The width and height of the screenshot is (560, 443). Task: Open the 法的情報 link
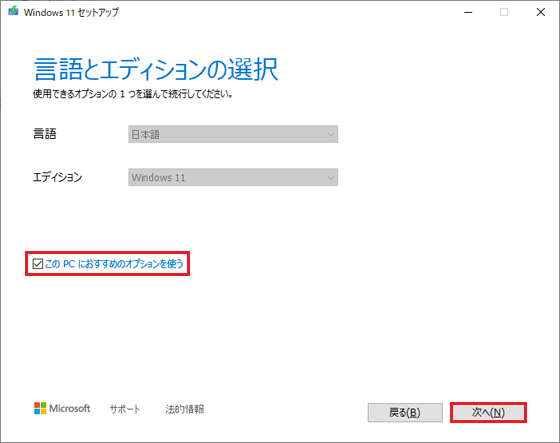[185, 409]
